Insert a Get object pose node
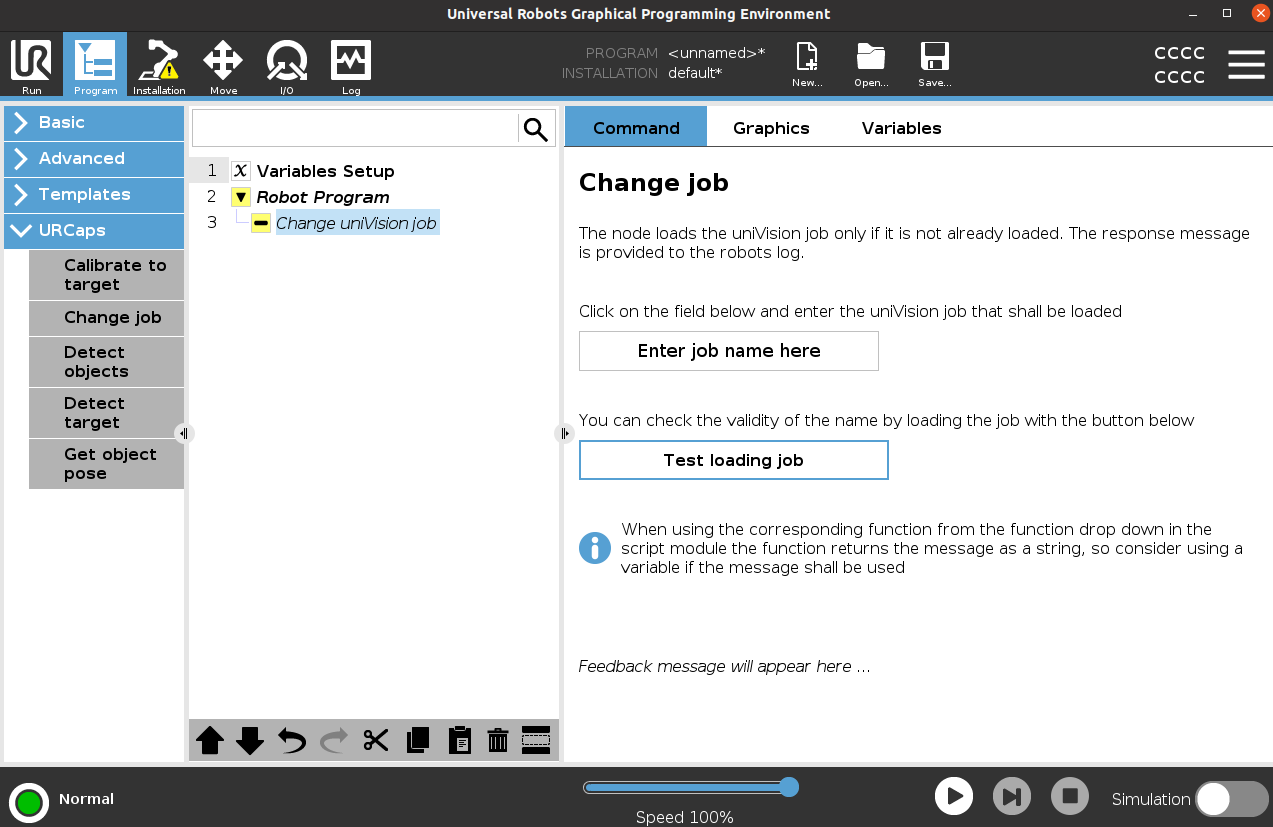This screenshot has width=1273, height=827. point(106,464)
